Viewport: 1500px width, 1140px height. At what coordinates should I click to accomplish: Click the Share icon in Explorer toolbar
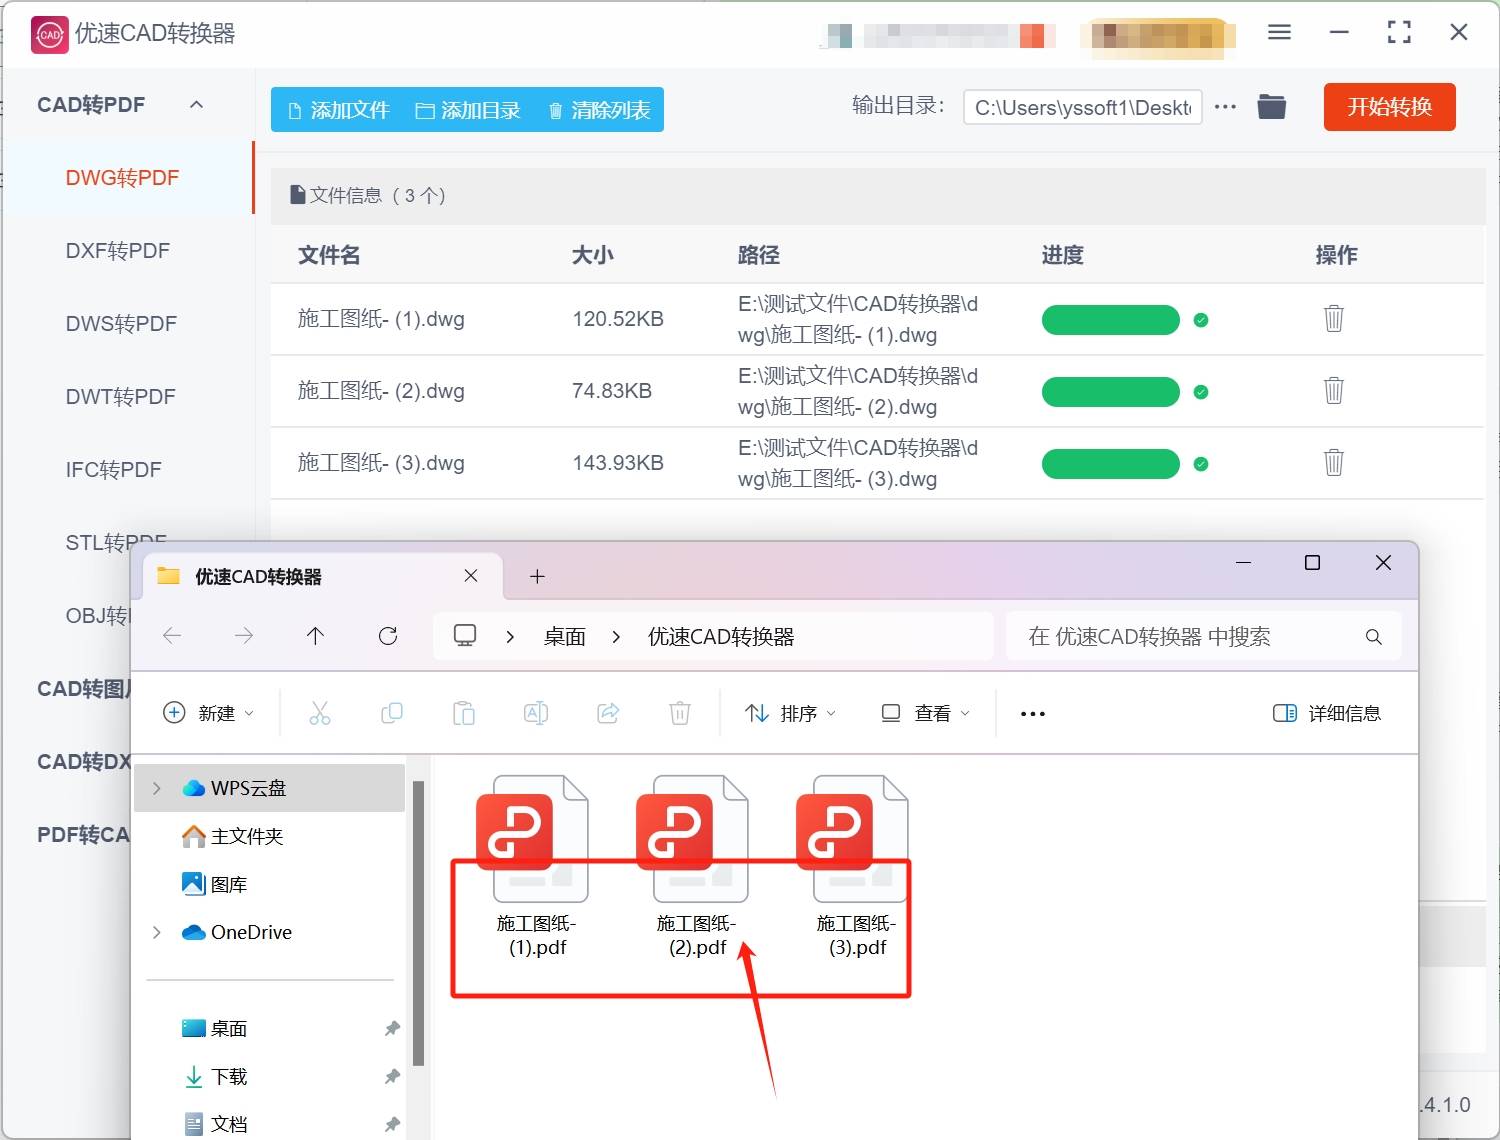point(608,713)
